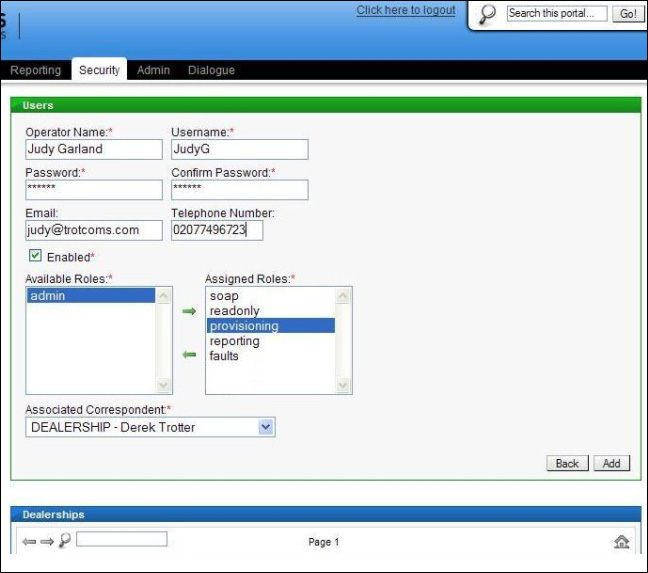The width and height of the screenshot is (648, 573).
Task: Click the Dealerships next page arrow
Action: tap(47, 541)
